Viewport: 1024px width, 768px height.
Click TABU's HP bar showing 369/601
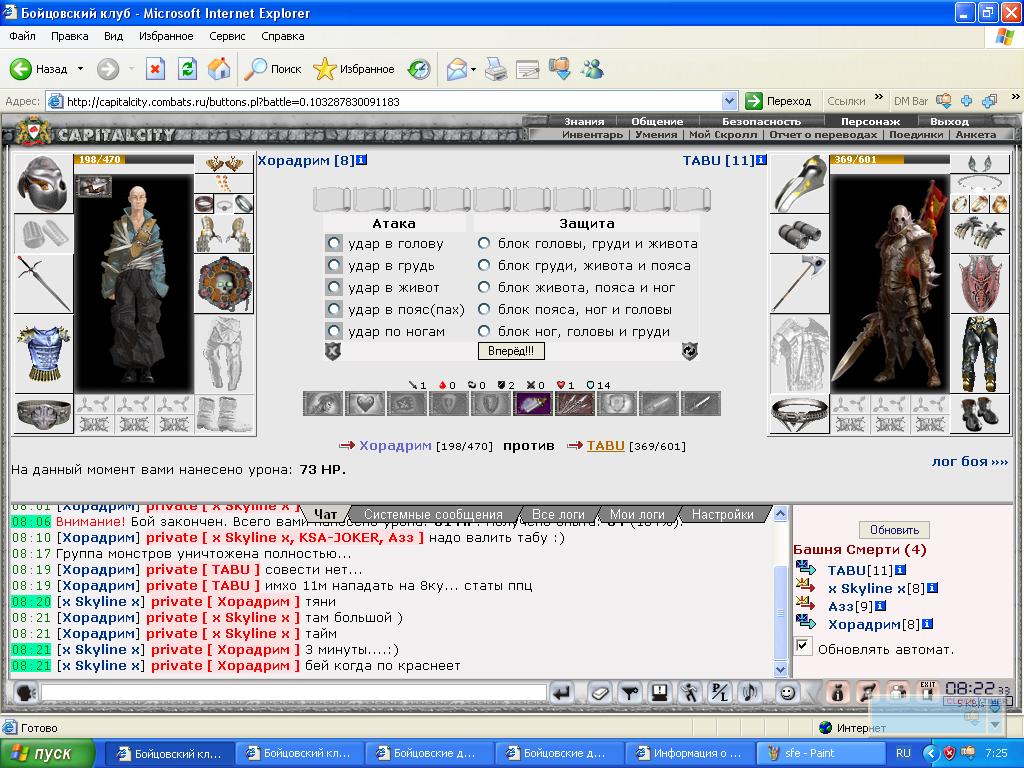tap(889, 159)
